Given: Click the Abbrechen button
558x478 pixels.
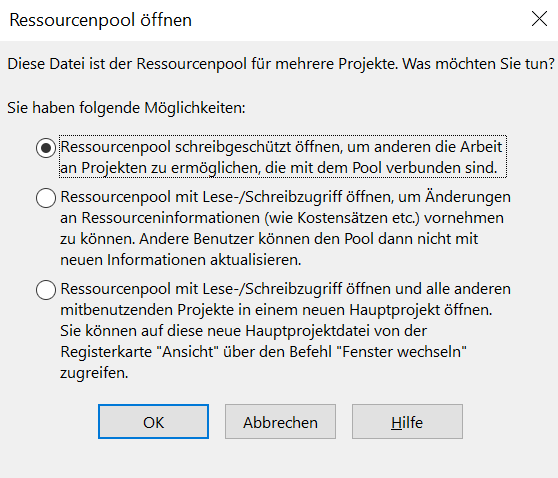Looking at the screenshot, I should (x=280, y=421).
